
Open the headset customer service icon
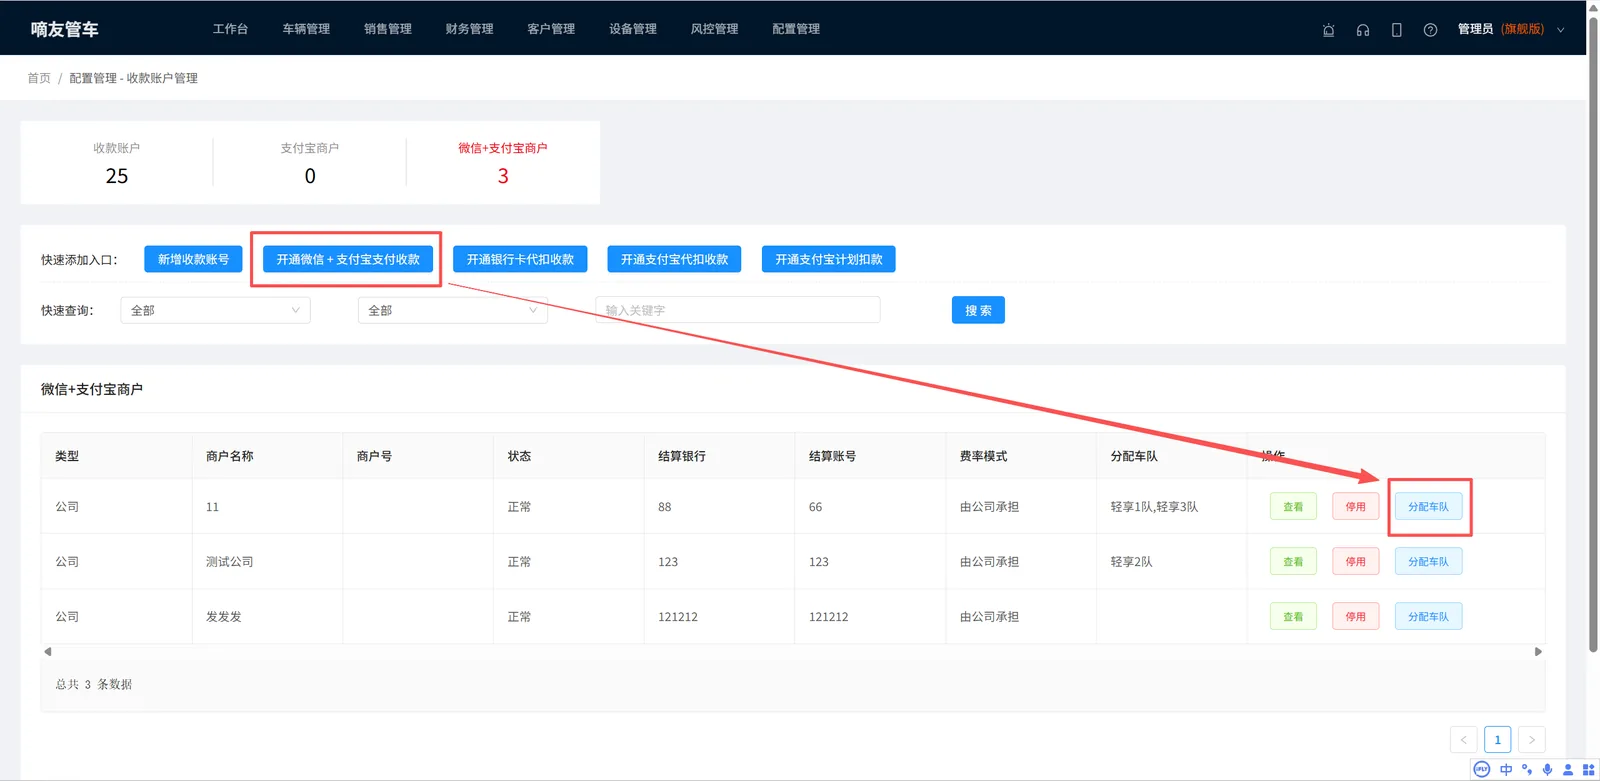[1362, 30]
